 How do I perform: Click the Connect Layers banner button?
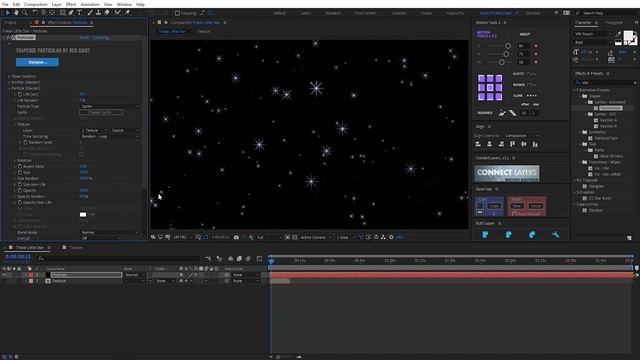(507, 173)
